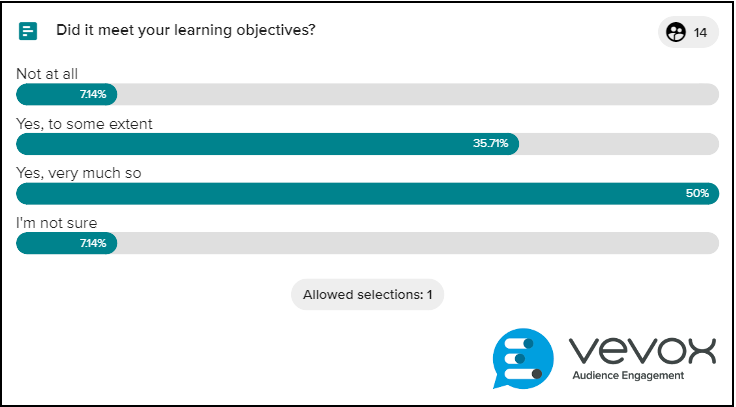
Task: Click the 35.71% teal result bar
Action: pos(268,144)
